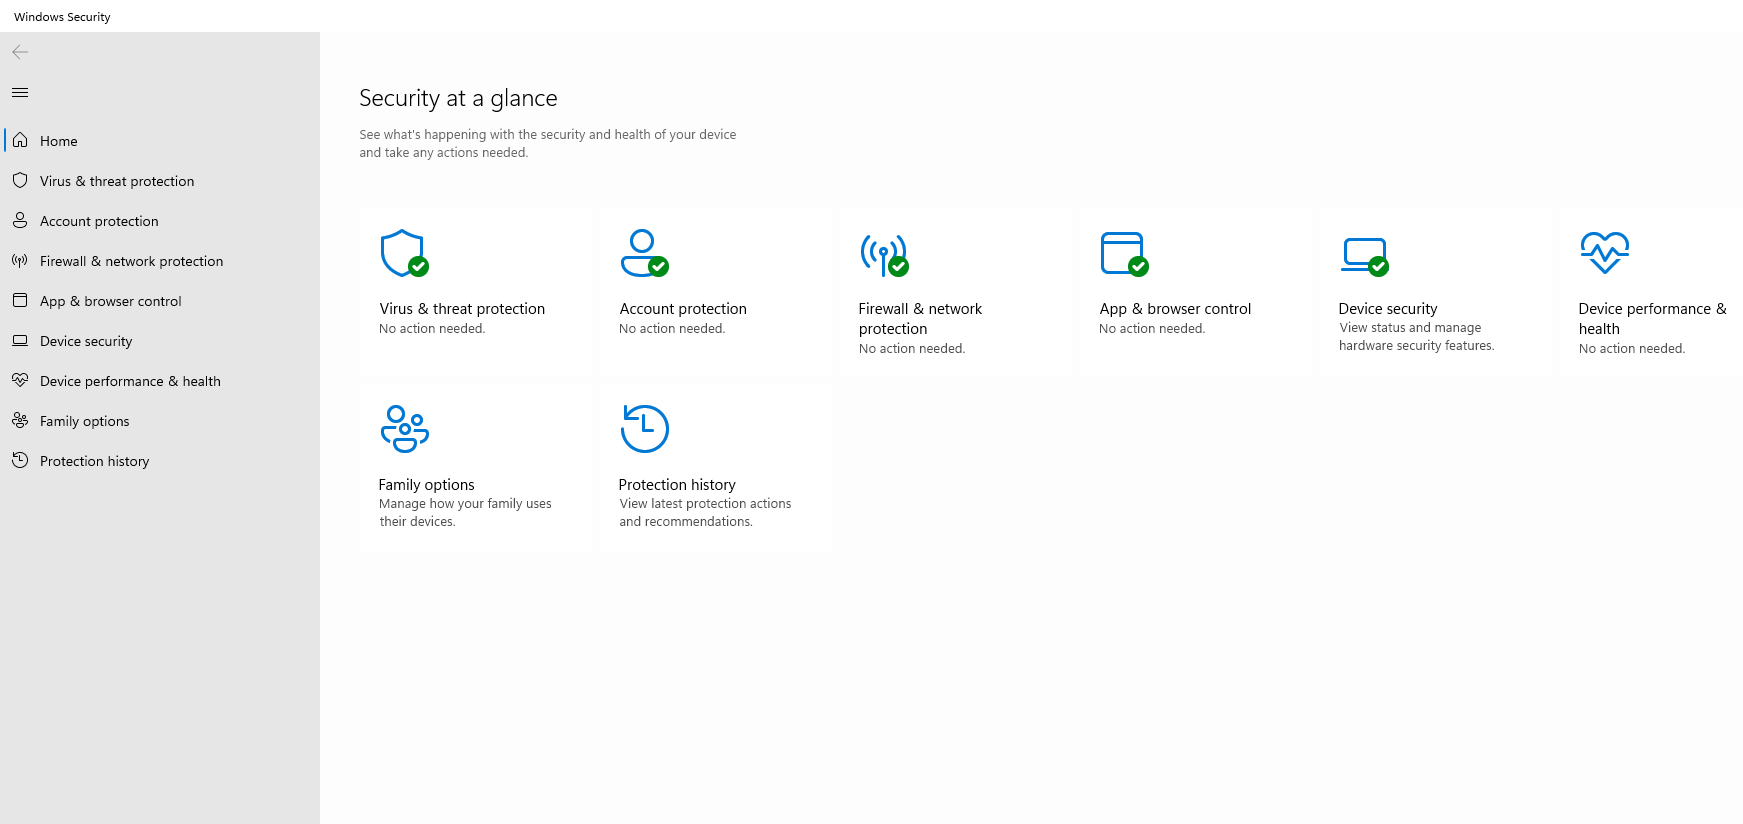Click the large clock icon on Protection history card
Image resolution: width=1743 pixels, height=824 pixels.
pos(645,429)
